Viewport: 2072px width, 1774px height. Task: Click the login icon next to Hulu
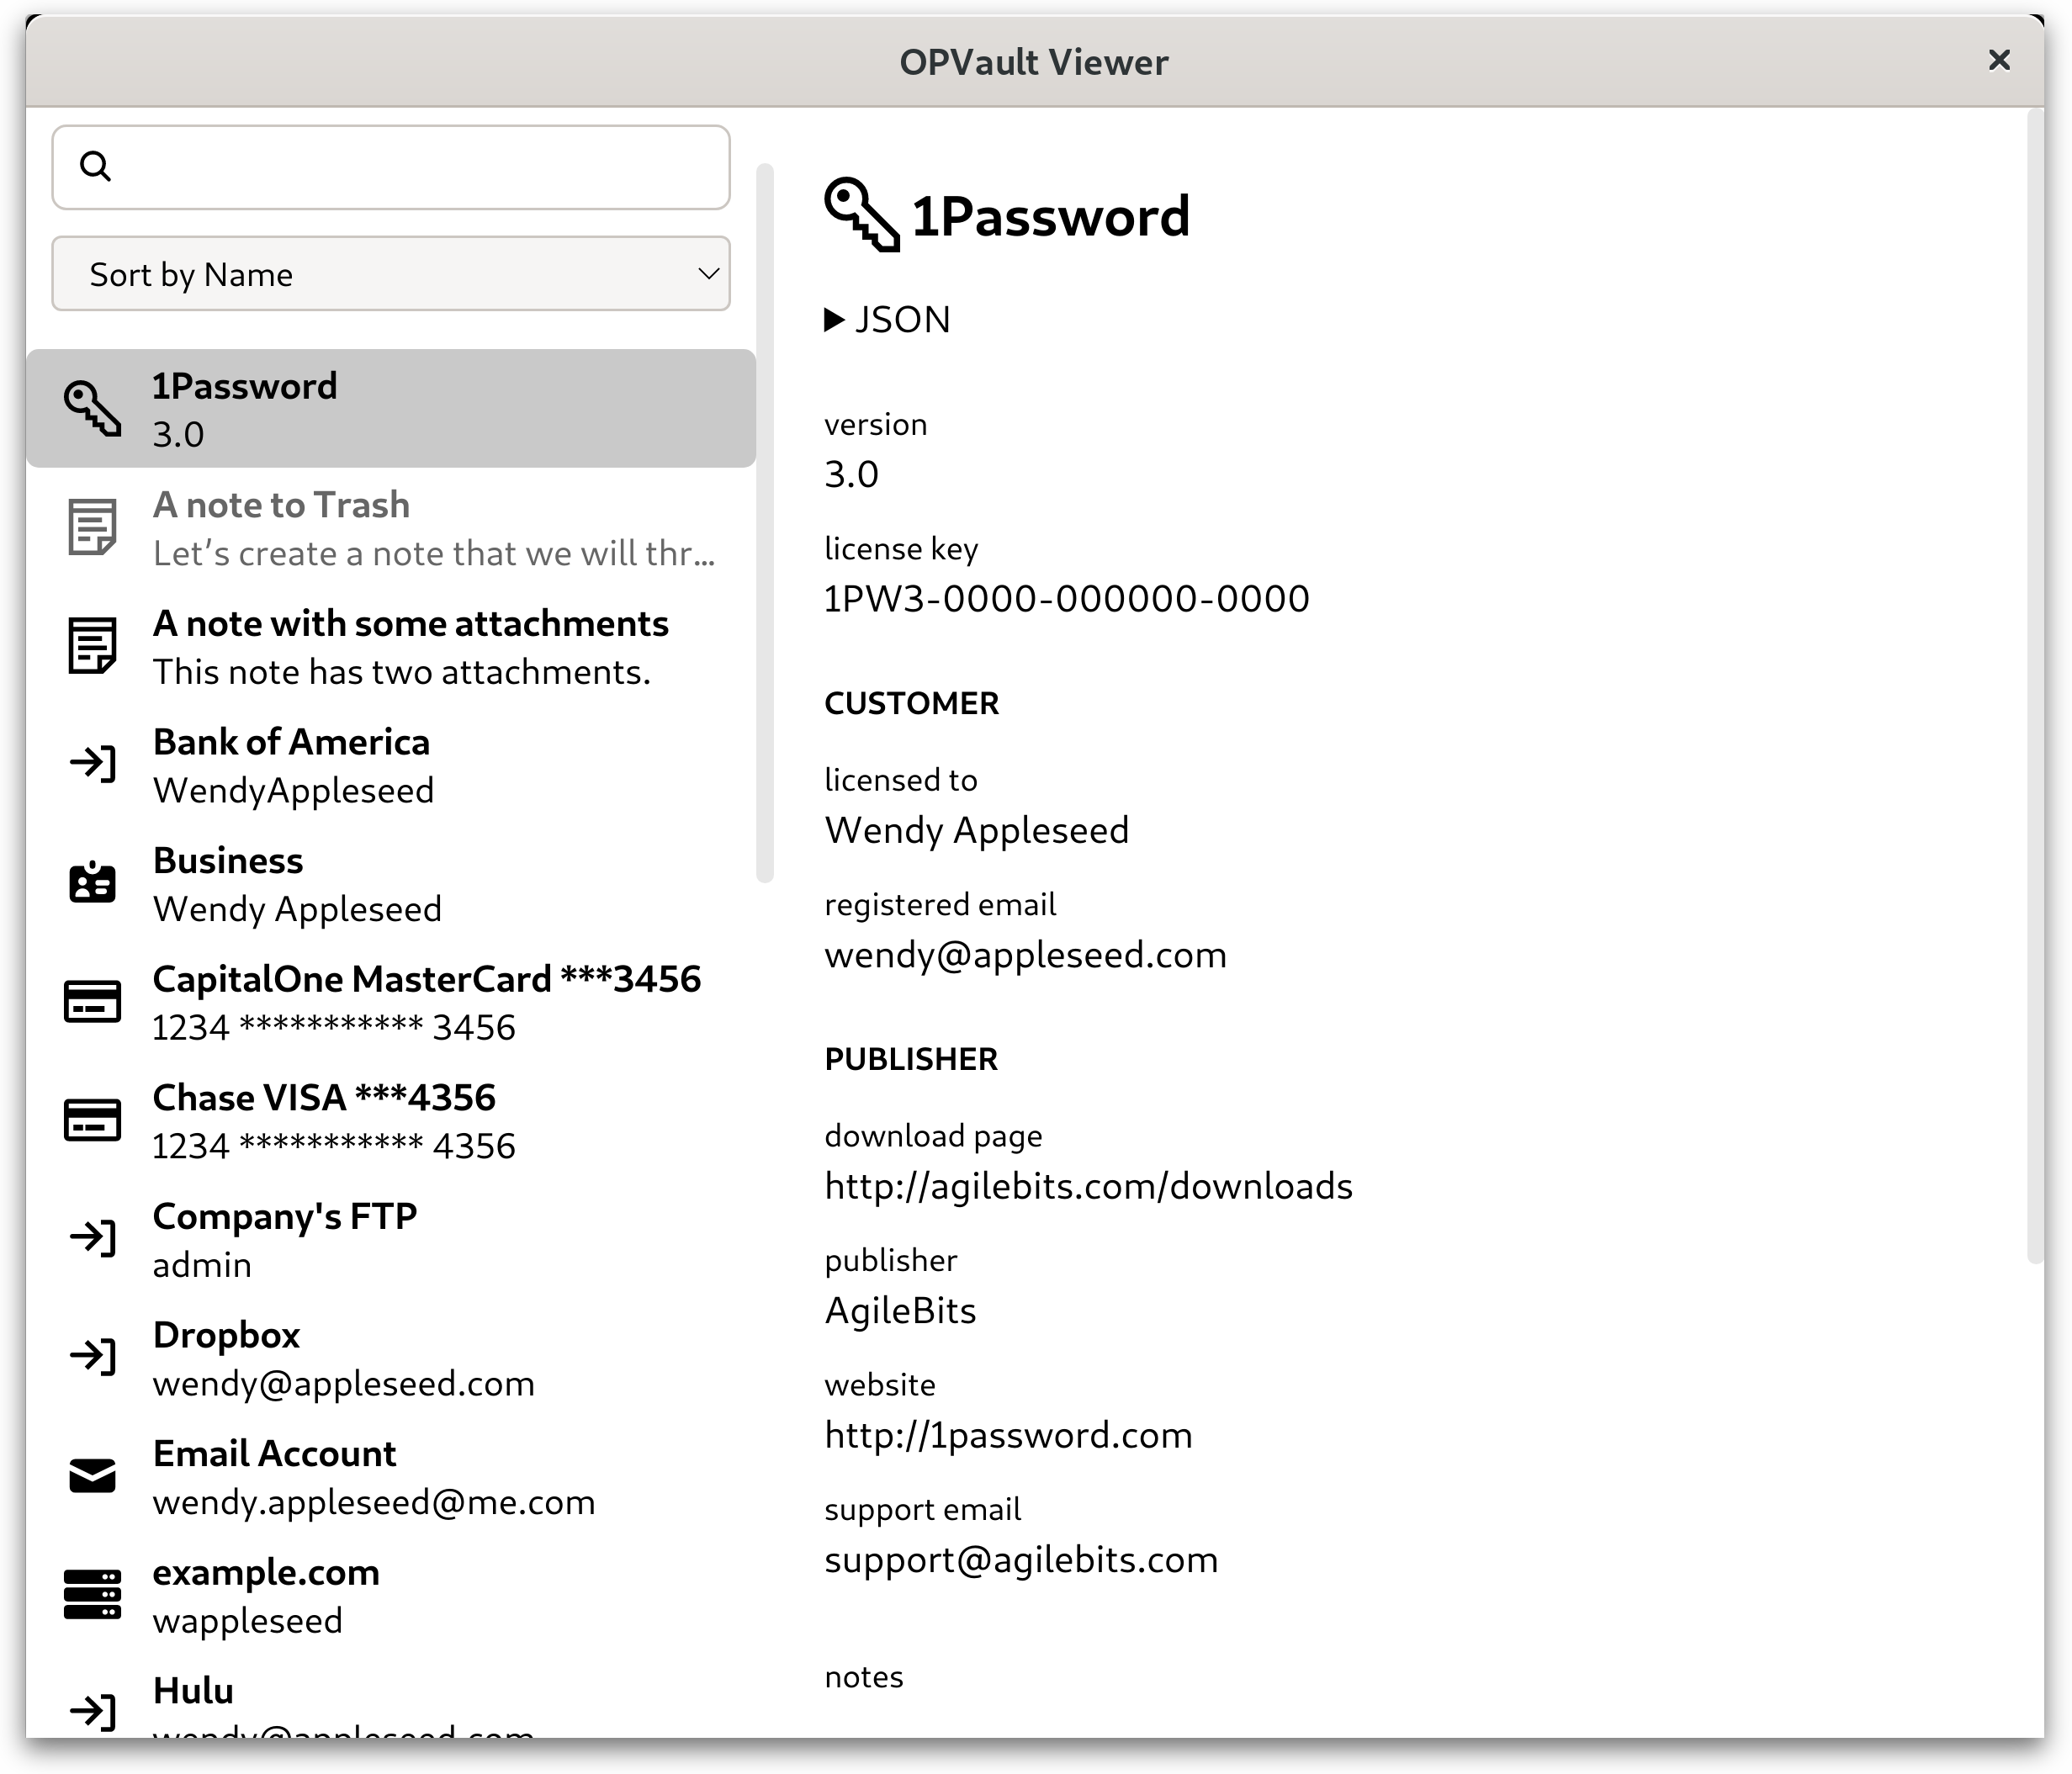pos(93,1711)
